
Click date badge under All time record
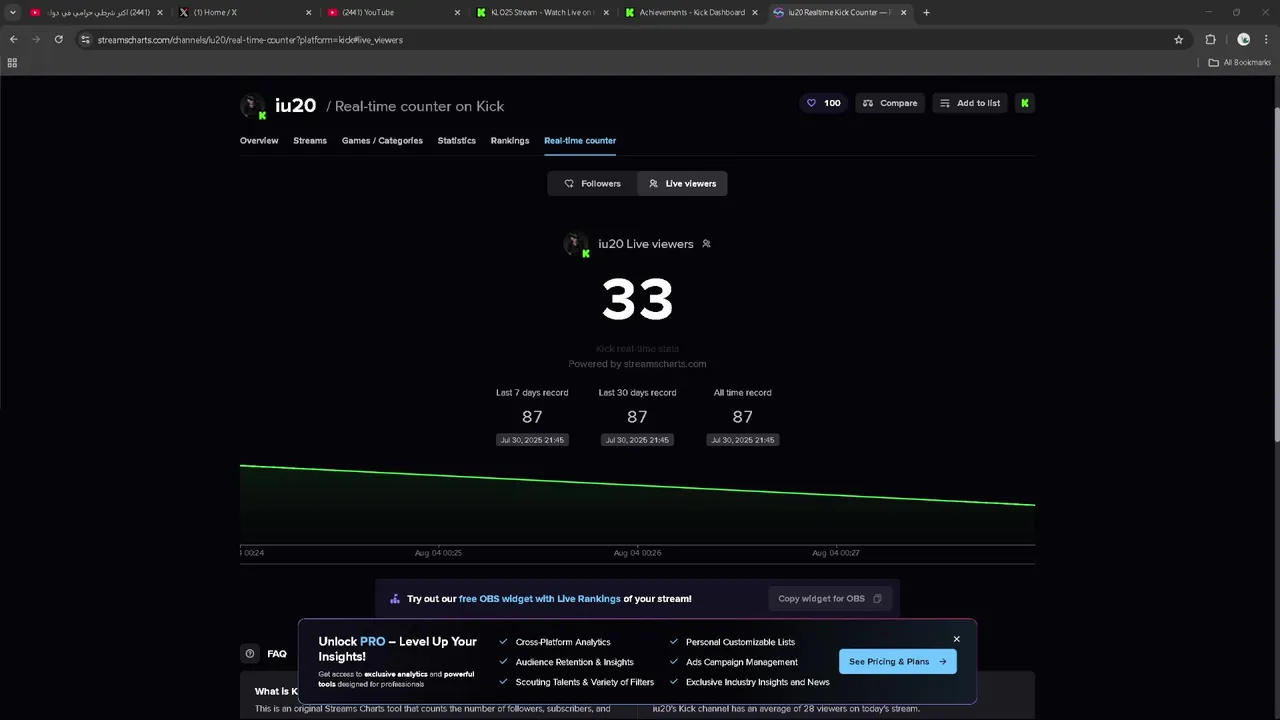(742, 440)
